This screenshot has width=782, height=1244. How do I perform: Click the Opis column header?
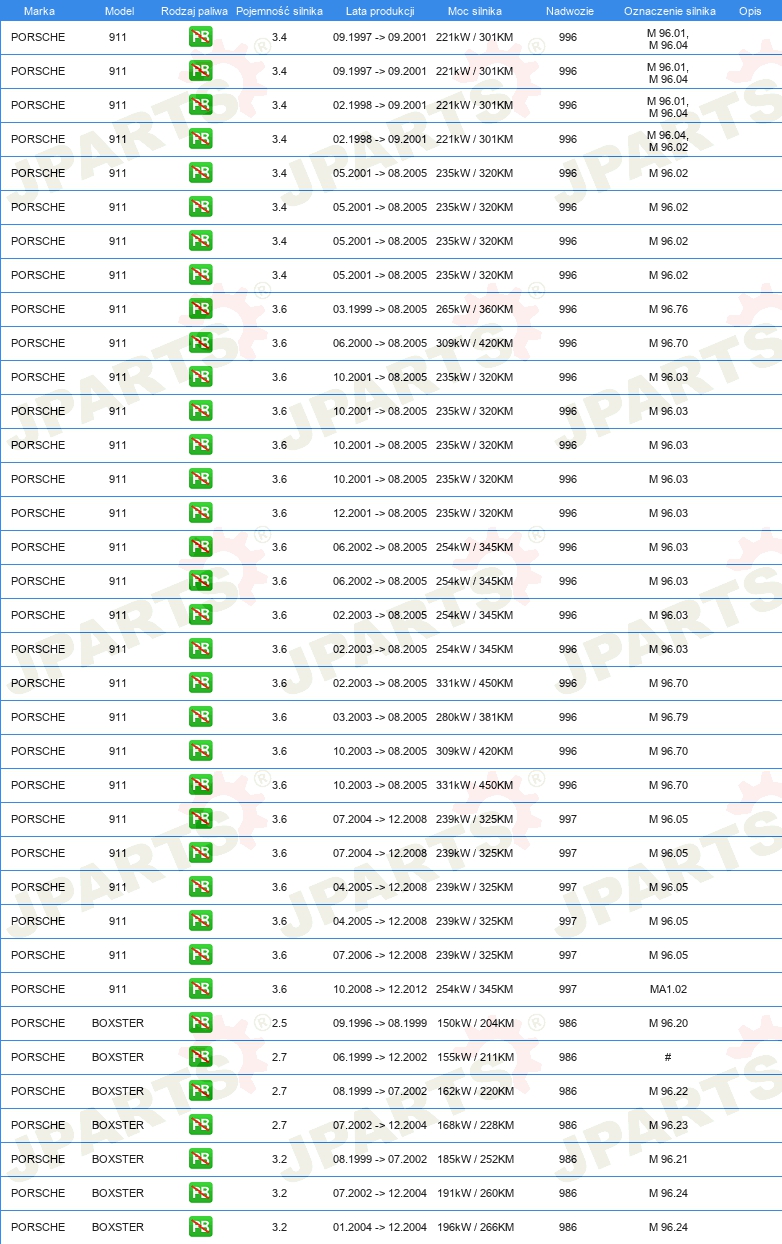pyautogui.click(x=750, y=11)
